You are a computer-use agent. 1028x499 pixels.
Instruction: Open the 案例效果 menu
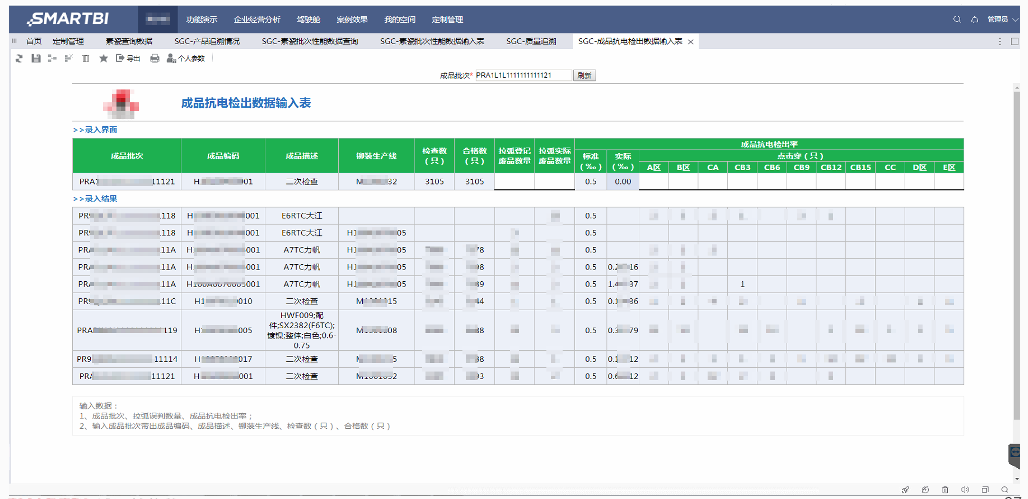coord(350,19)
